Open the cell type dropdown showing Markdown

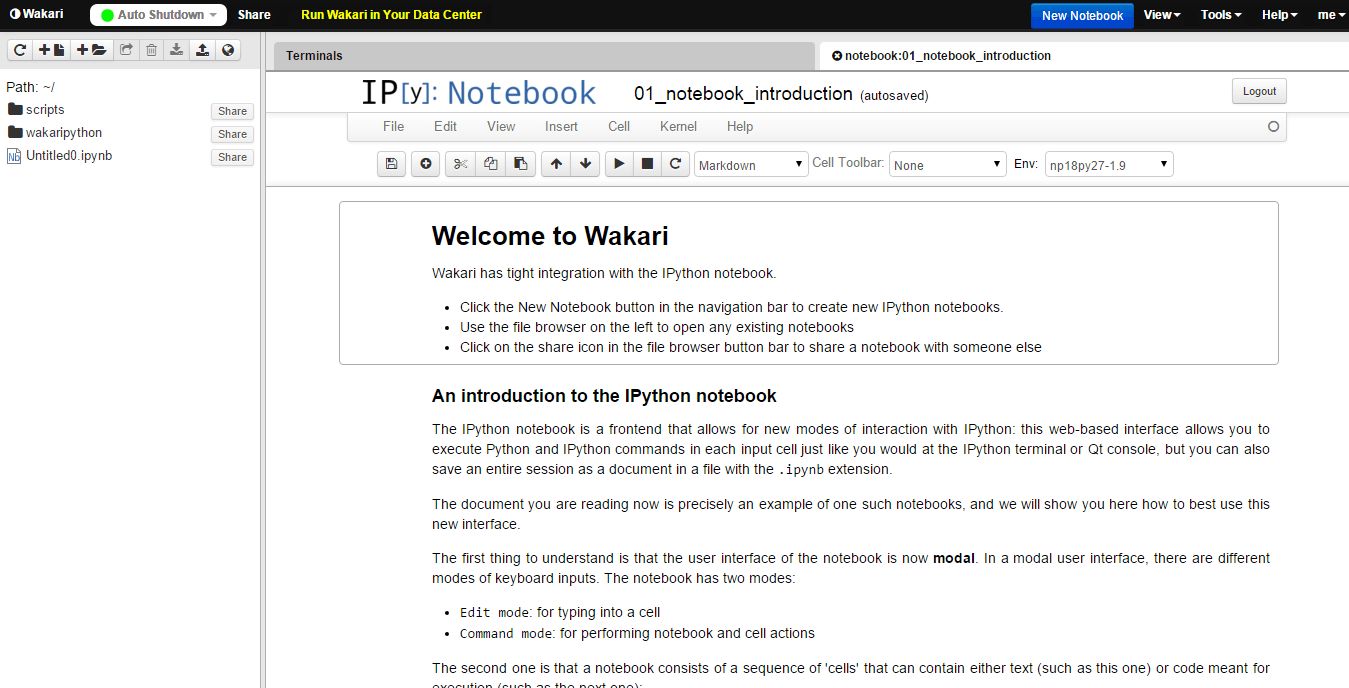(750, 163)
